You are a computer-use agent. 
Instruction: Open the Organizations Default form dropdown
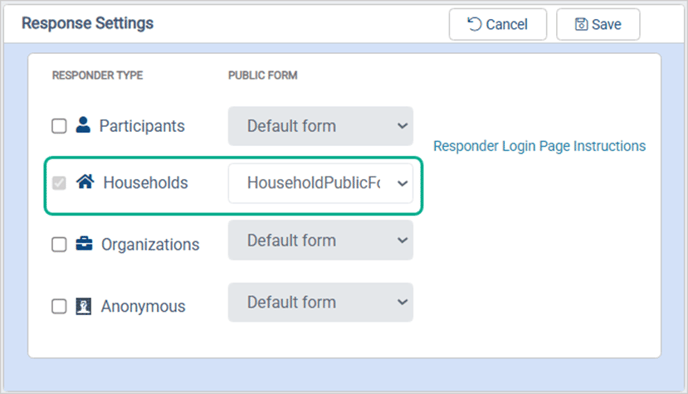320,240
